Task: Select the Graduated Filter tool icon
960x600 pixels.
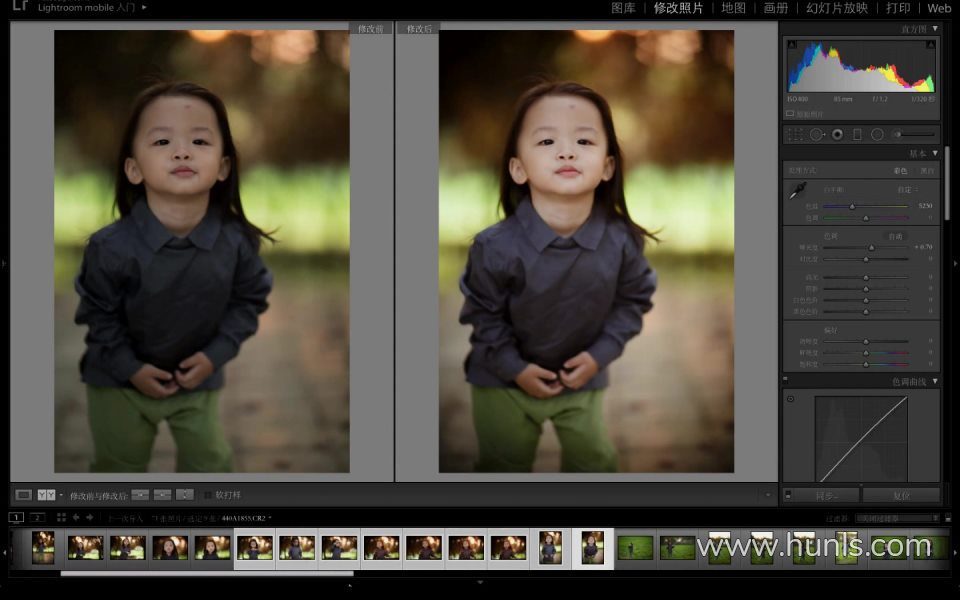Action: click(x=857, y=134)
